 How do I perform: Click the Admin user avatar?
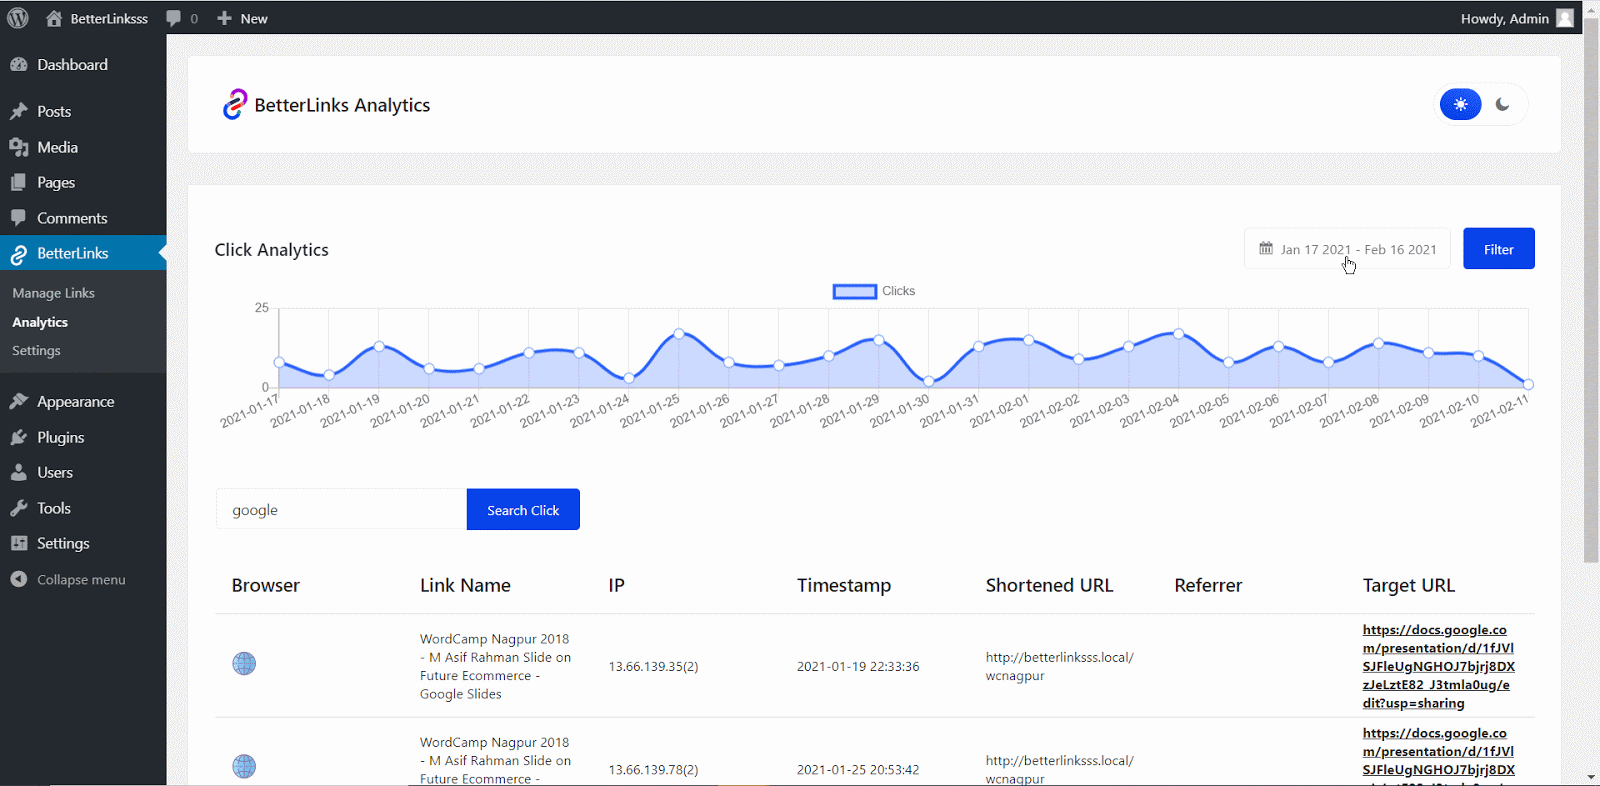pos(1565,18)
